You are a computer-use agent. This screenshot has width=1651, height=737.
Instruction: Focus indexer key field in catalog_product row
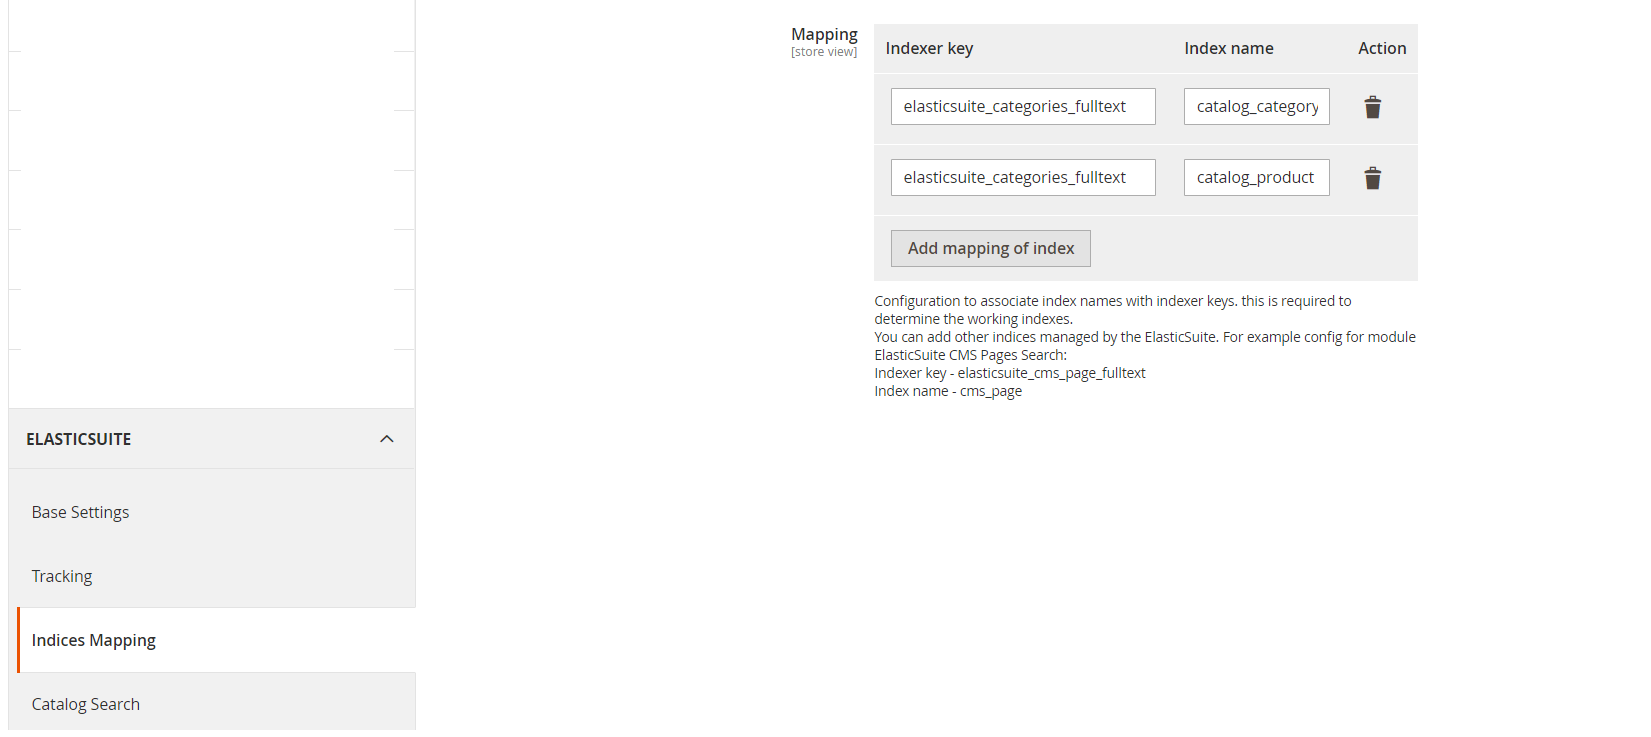pyautogui.click(x=1022, y=178)
